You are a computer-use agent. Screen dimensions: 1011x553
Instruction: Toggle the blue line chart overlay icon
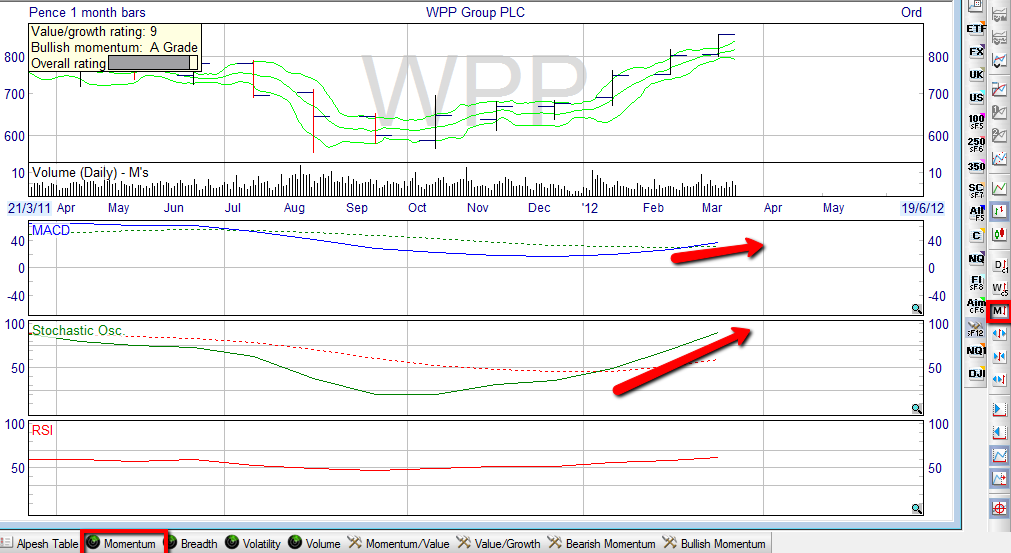coord(999,456)
